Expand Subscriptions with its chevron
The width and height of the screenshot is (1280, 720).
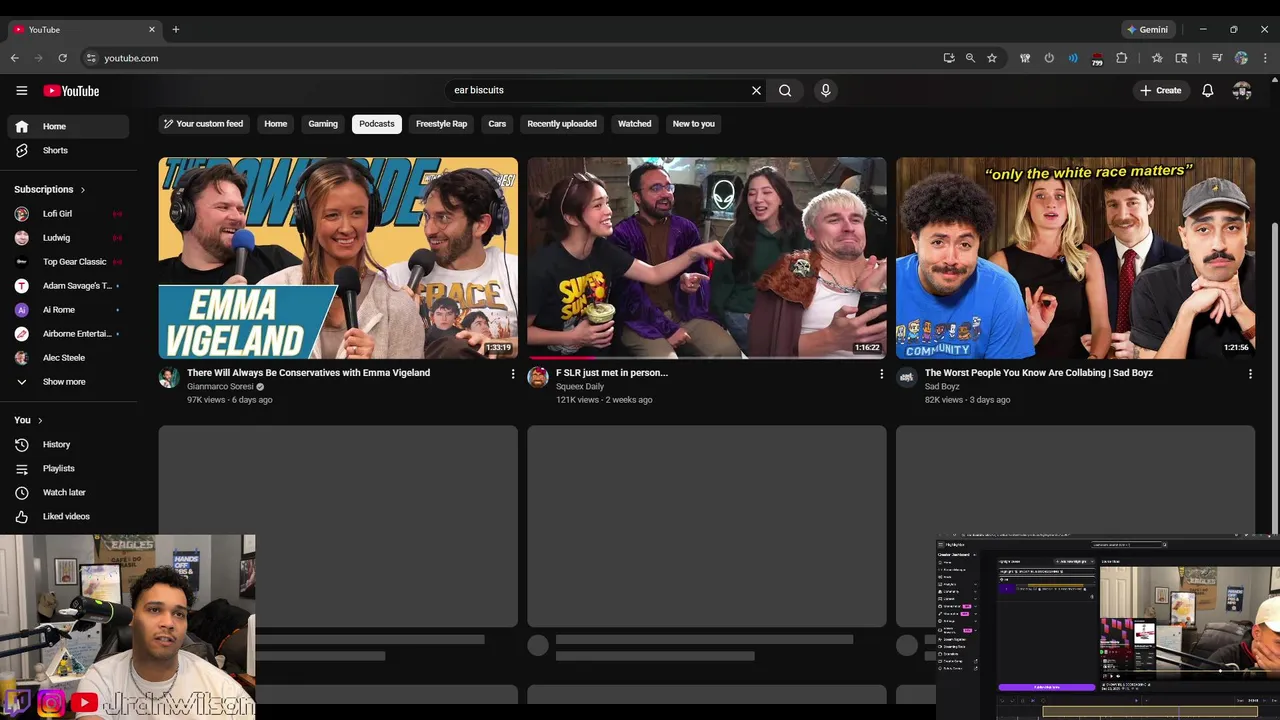[x=82, y=190]
